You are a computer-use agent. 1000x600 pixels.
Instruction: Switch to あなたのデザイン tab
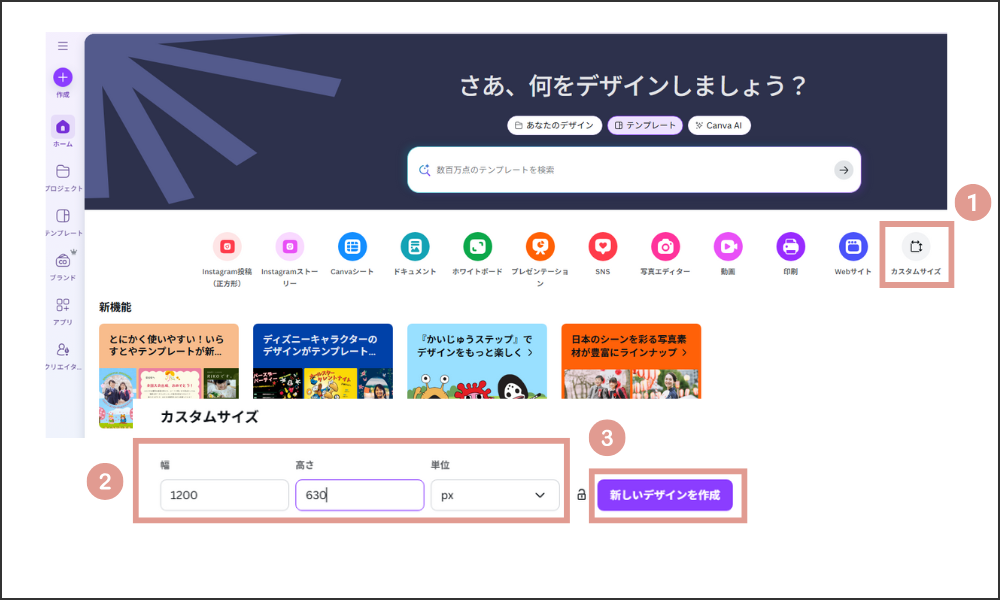click(x=554, y=125)
